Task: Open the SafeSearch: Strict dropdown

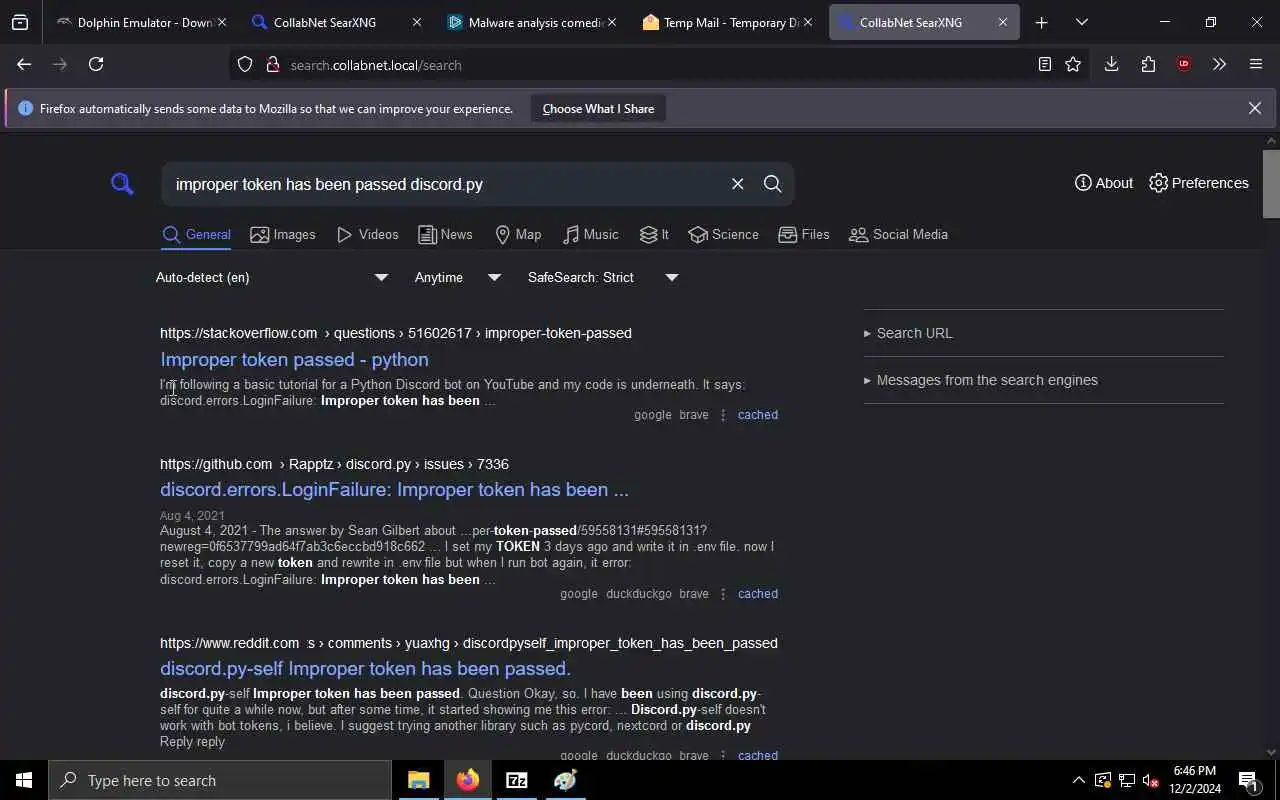Action: click(x=603, y=278)
